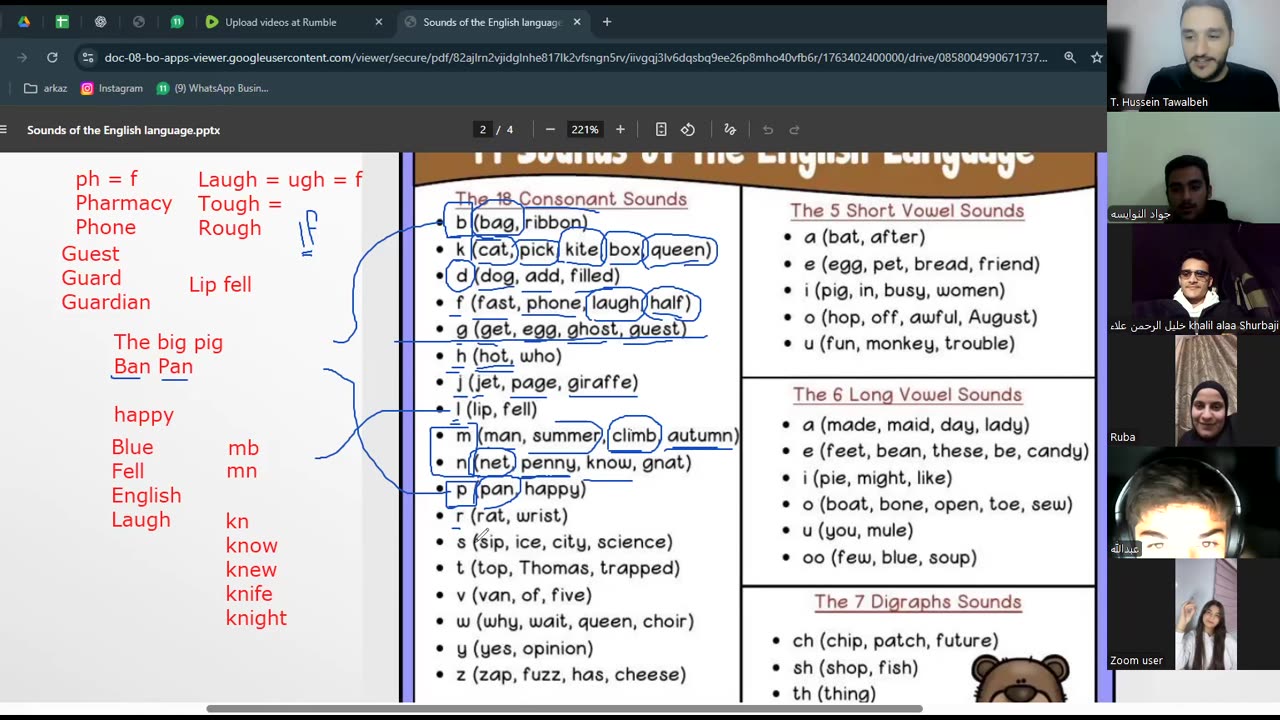Click the Sounds of the English language.pptx title

click(123, 130)
